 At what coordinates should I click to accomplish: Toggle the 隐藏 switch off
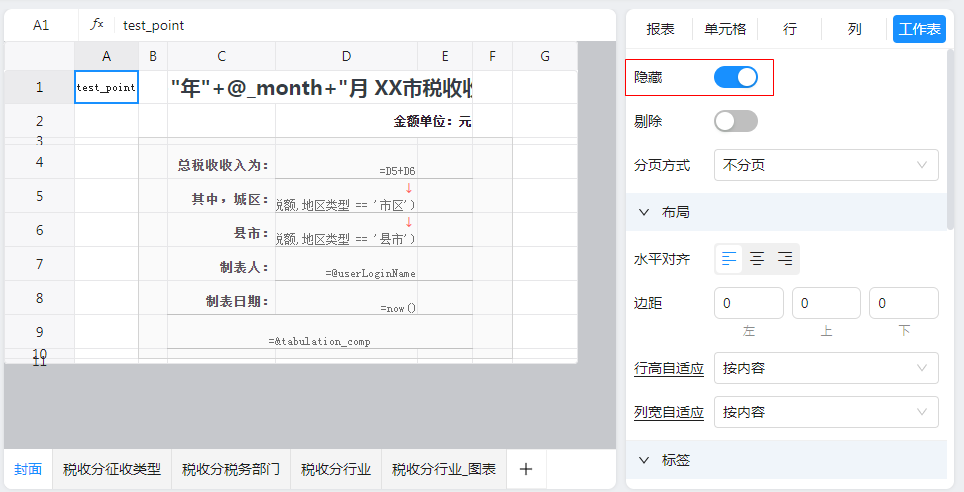[x=736, y=77]
